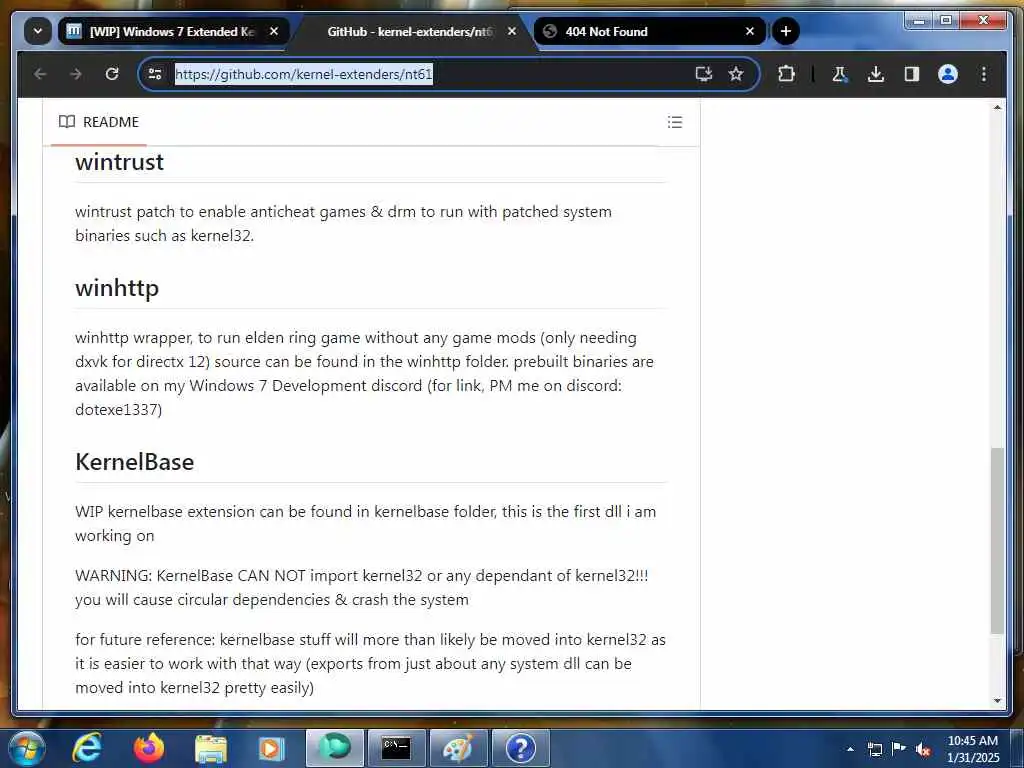Switch to the GitHub kernel-extenders tab
Image resolution: width=1024 pixels, height=768 pixels.
tap(410, 31)
